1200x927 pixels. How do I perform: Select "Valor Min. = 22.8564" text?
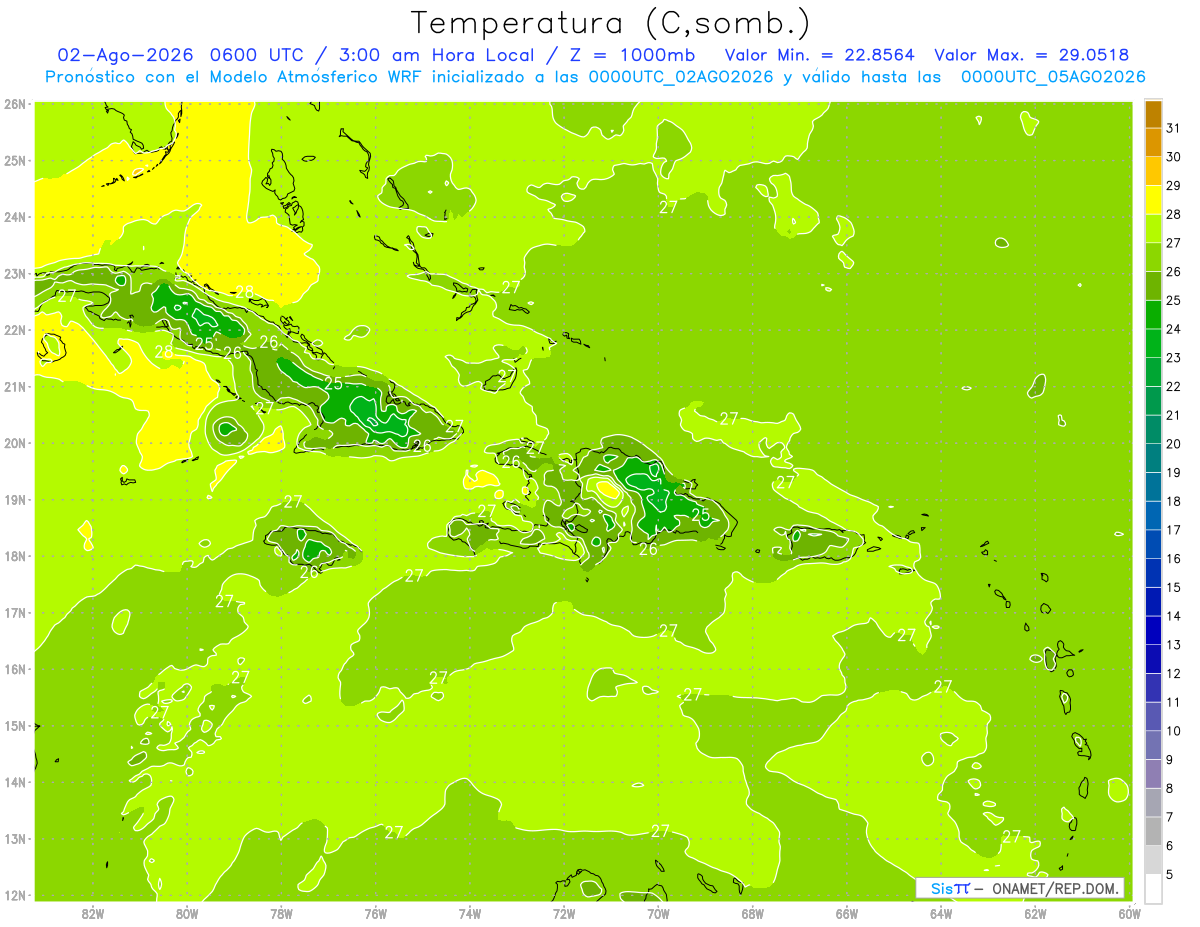[x=821, y=55]
